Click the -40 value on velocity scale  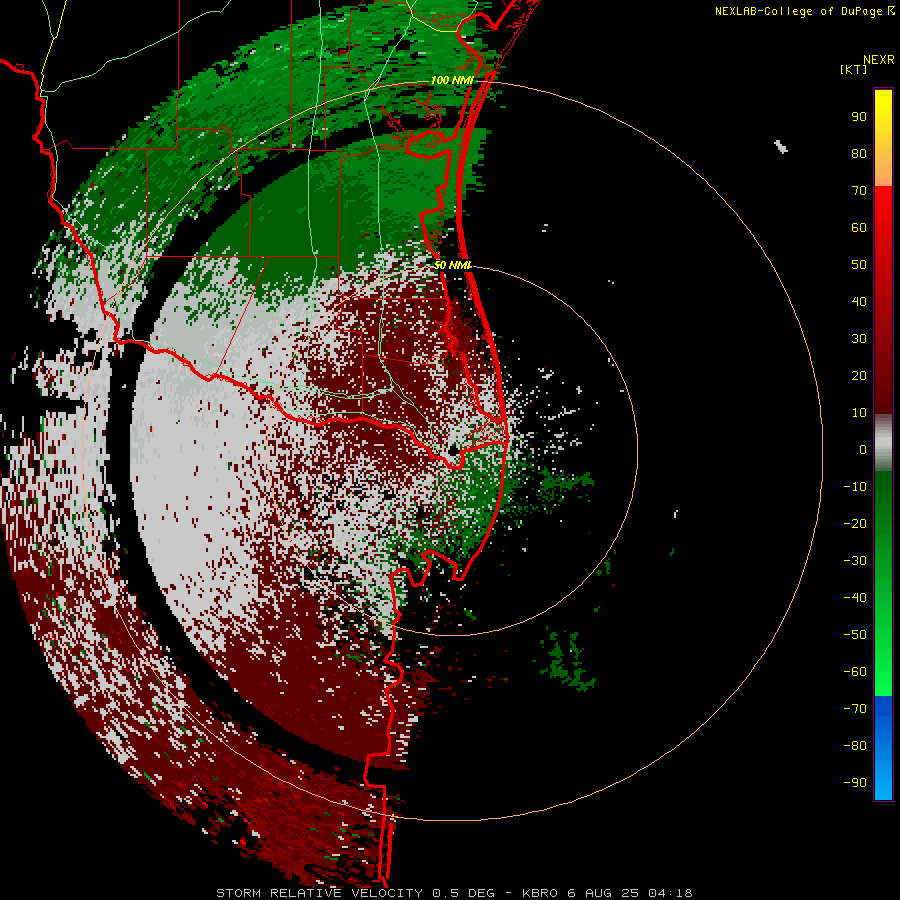click(x=855, y=598)
